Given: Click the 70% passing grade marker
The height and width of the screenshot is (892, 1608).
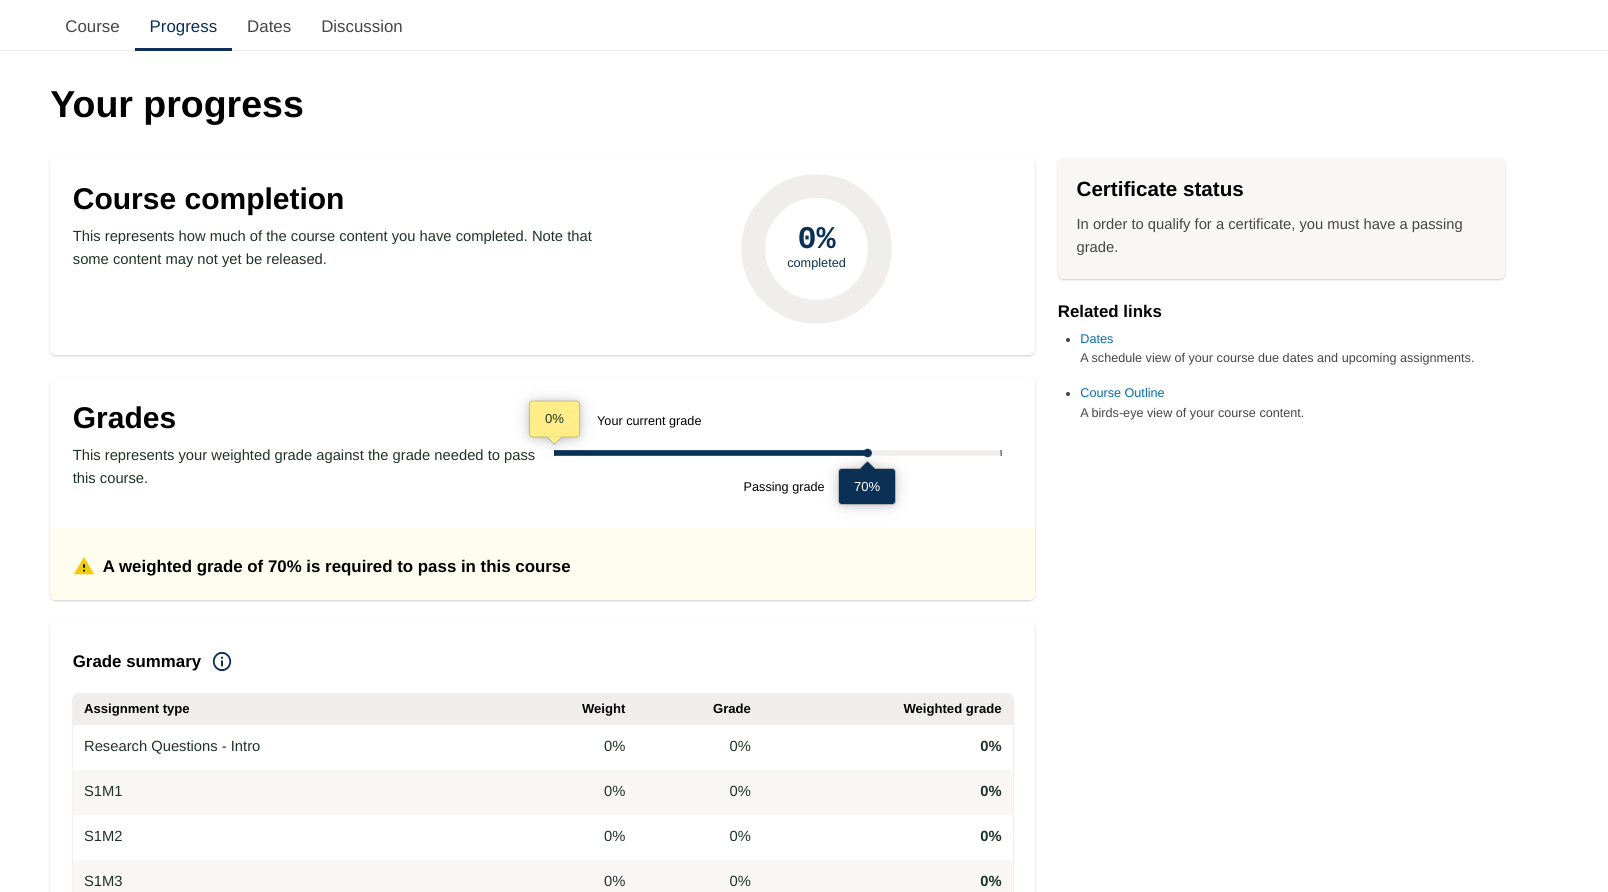Looking at the screenshot, I should (x=866, y=487).
